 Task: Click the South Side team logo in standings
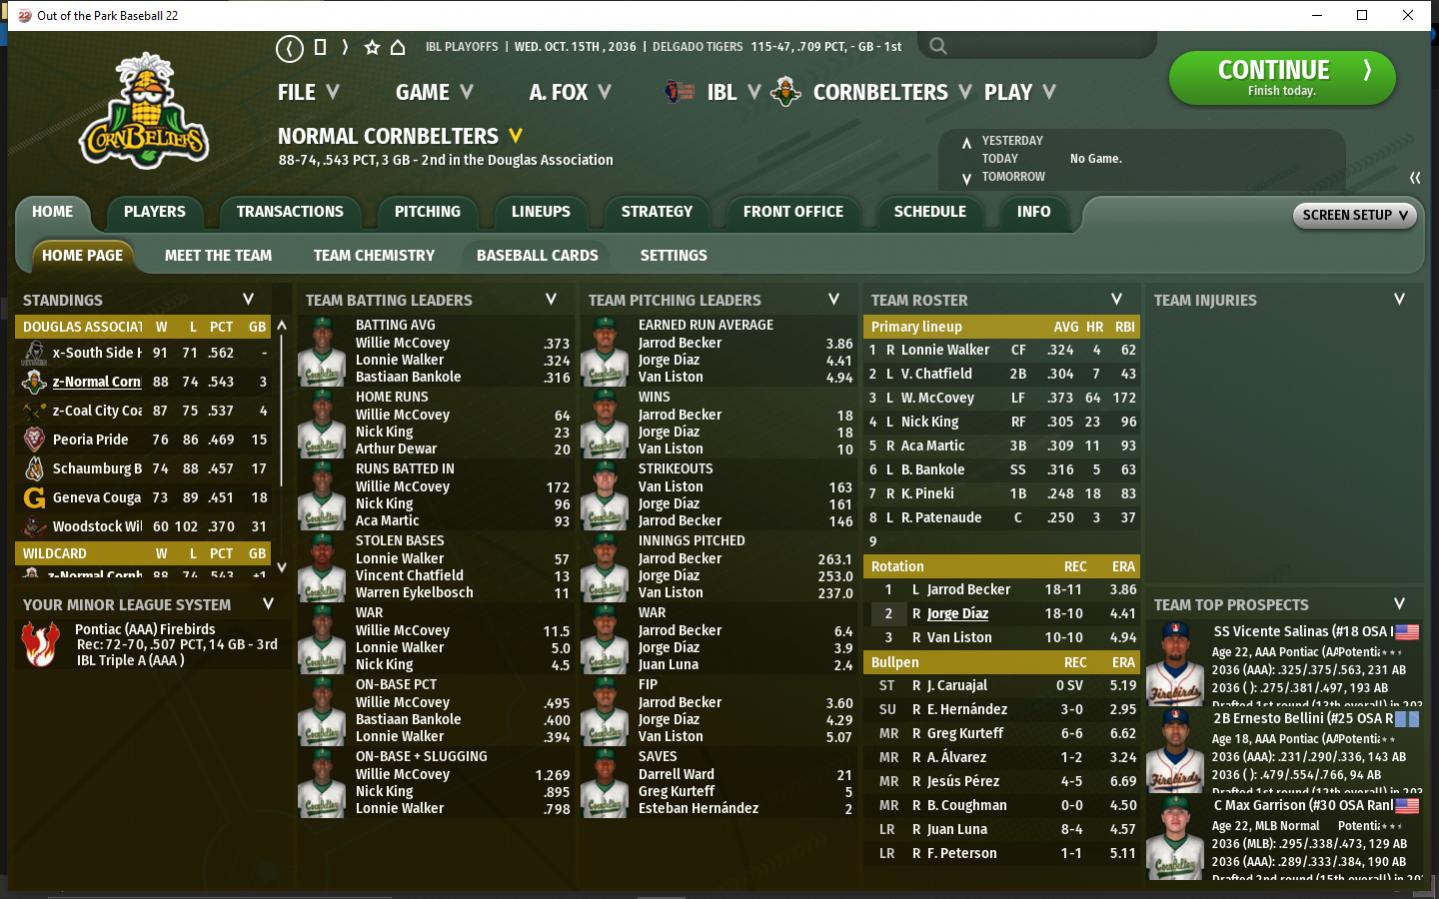[34, 353]
